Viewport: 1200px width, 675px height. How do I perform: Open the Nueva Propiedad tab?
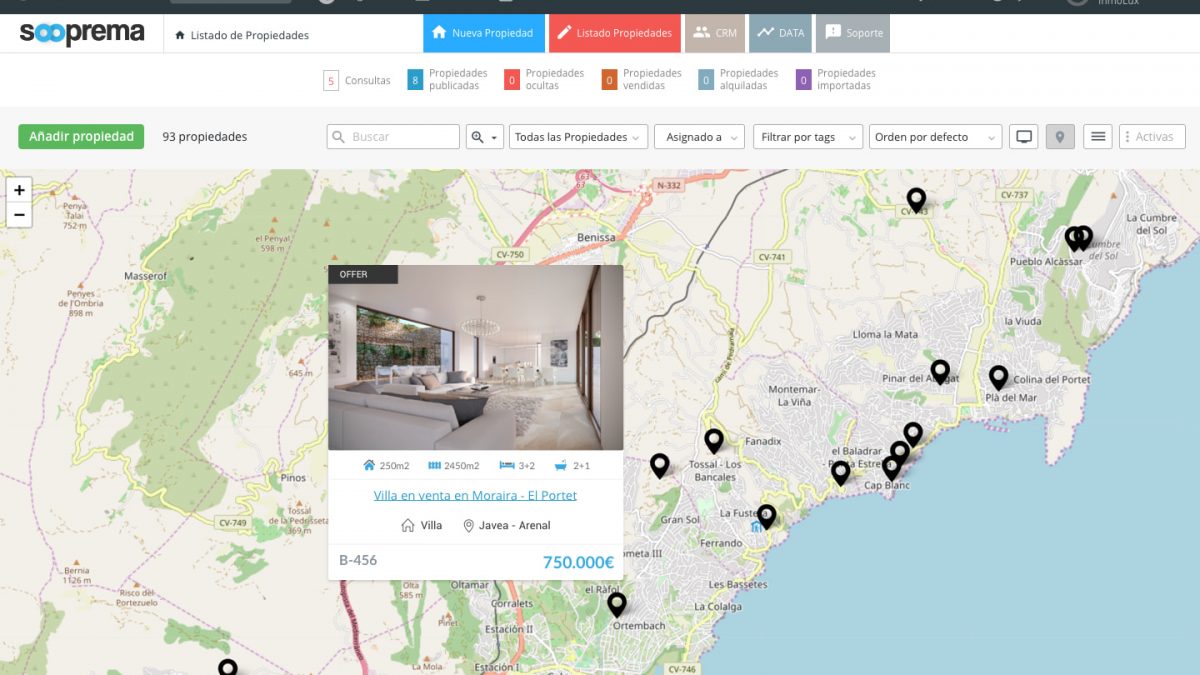(x=484, y=33)
